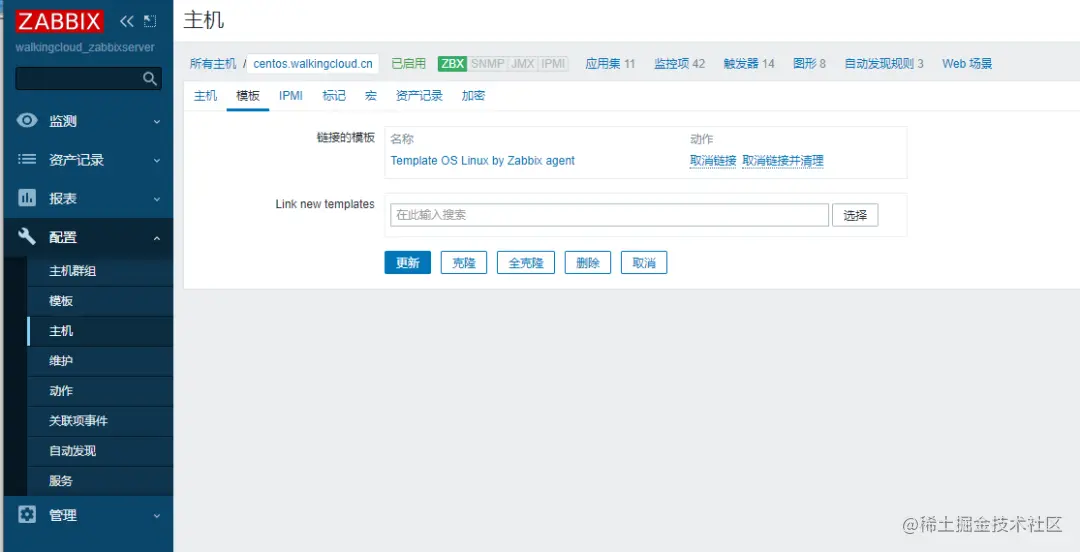1080x552 pixels.
Task: Click the walkingcloud_zabbixserver server name
Action: coord(85,48)
